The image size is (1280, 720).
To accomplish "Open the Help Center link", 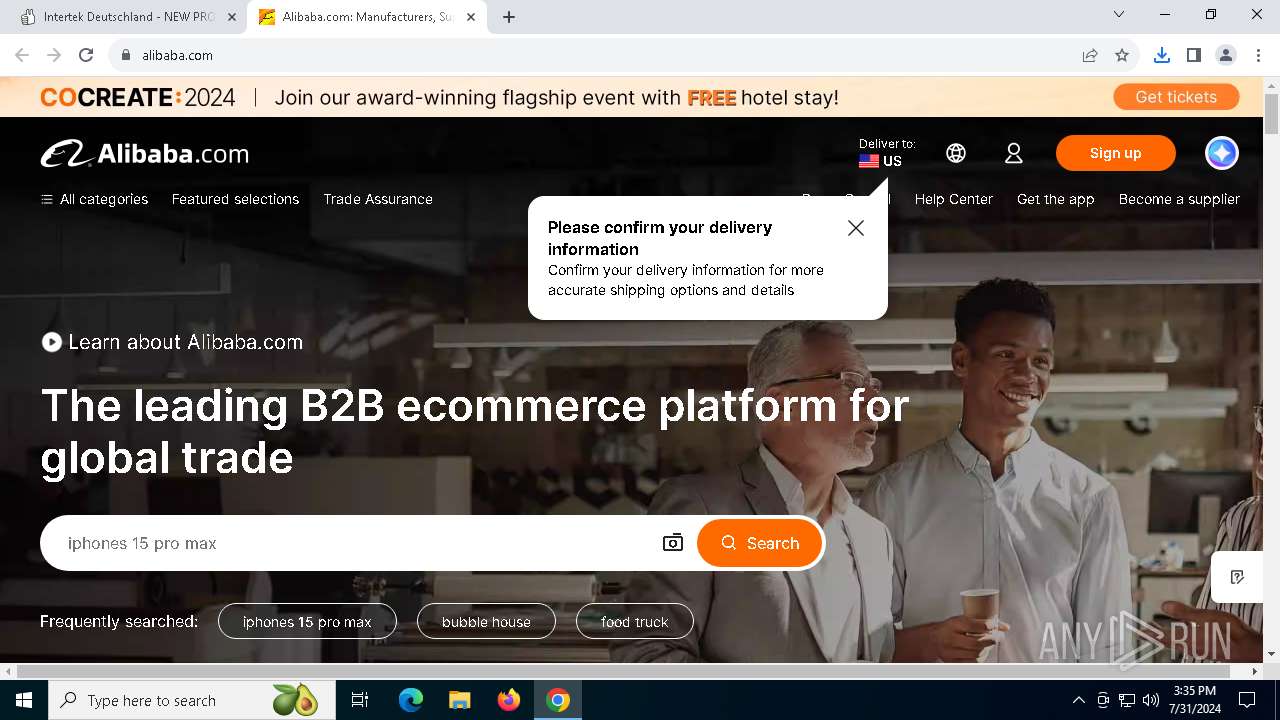I will pyautogui.click(x=954, y=199).
